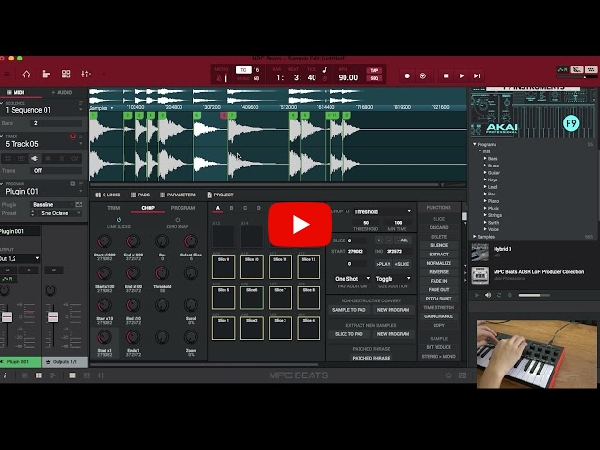Select the keygroup track type icon
Viewport: 600px width, 450px height.
(x=21, y=158)
